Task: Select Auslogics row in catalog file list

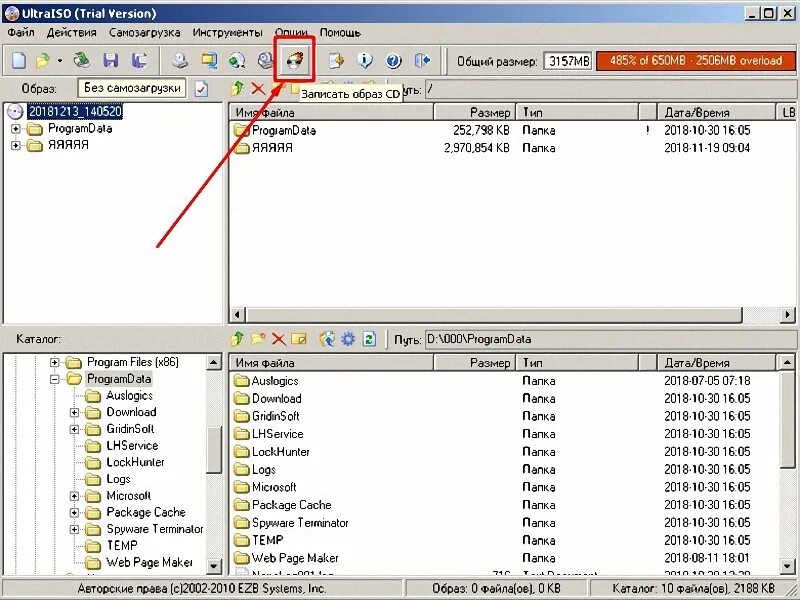Action: 505,381
